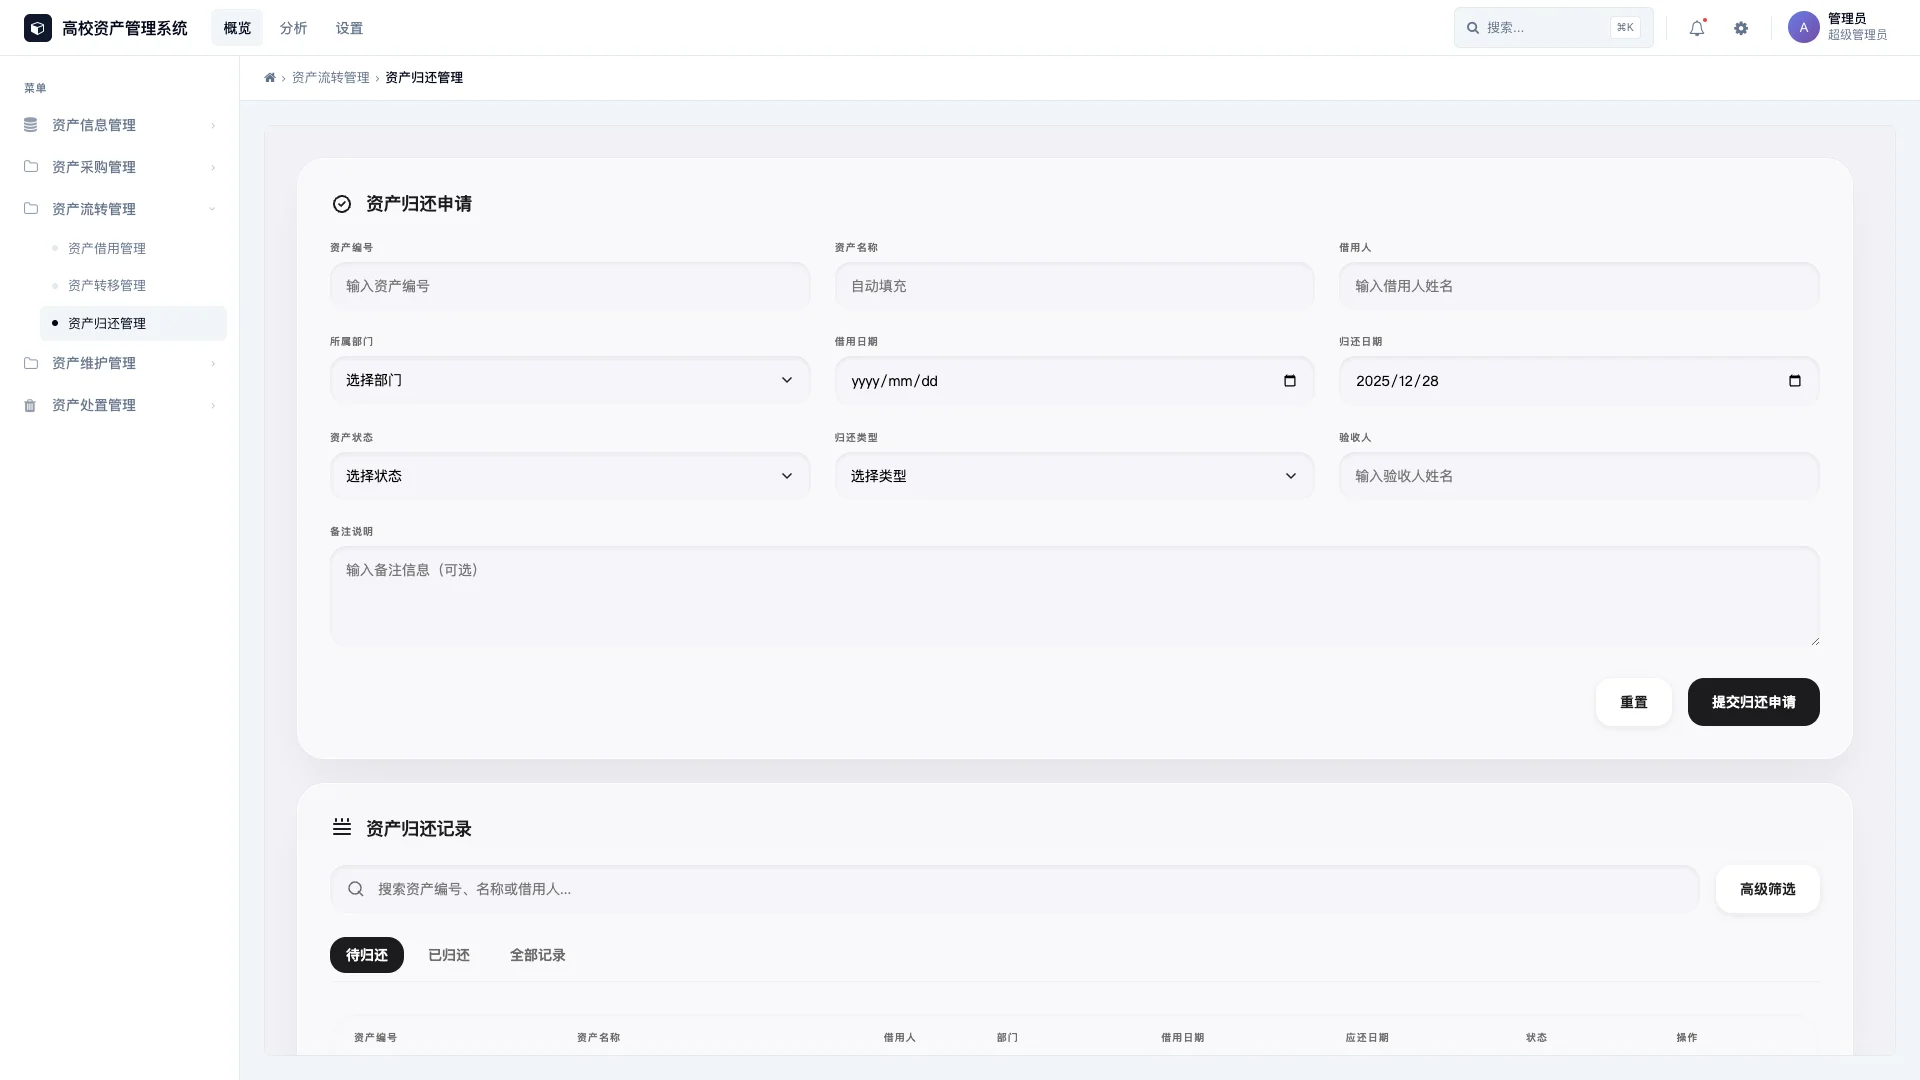Click the home breadcrumb icon

pyautogui.click(x=270, y=78)
